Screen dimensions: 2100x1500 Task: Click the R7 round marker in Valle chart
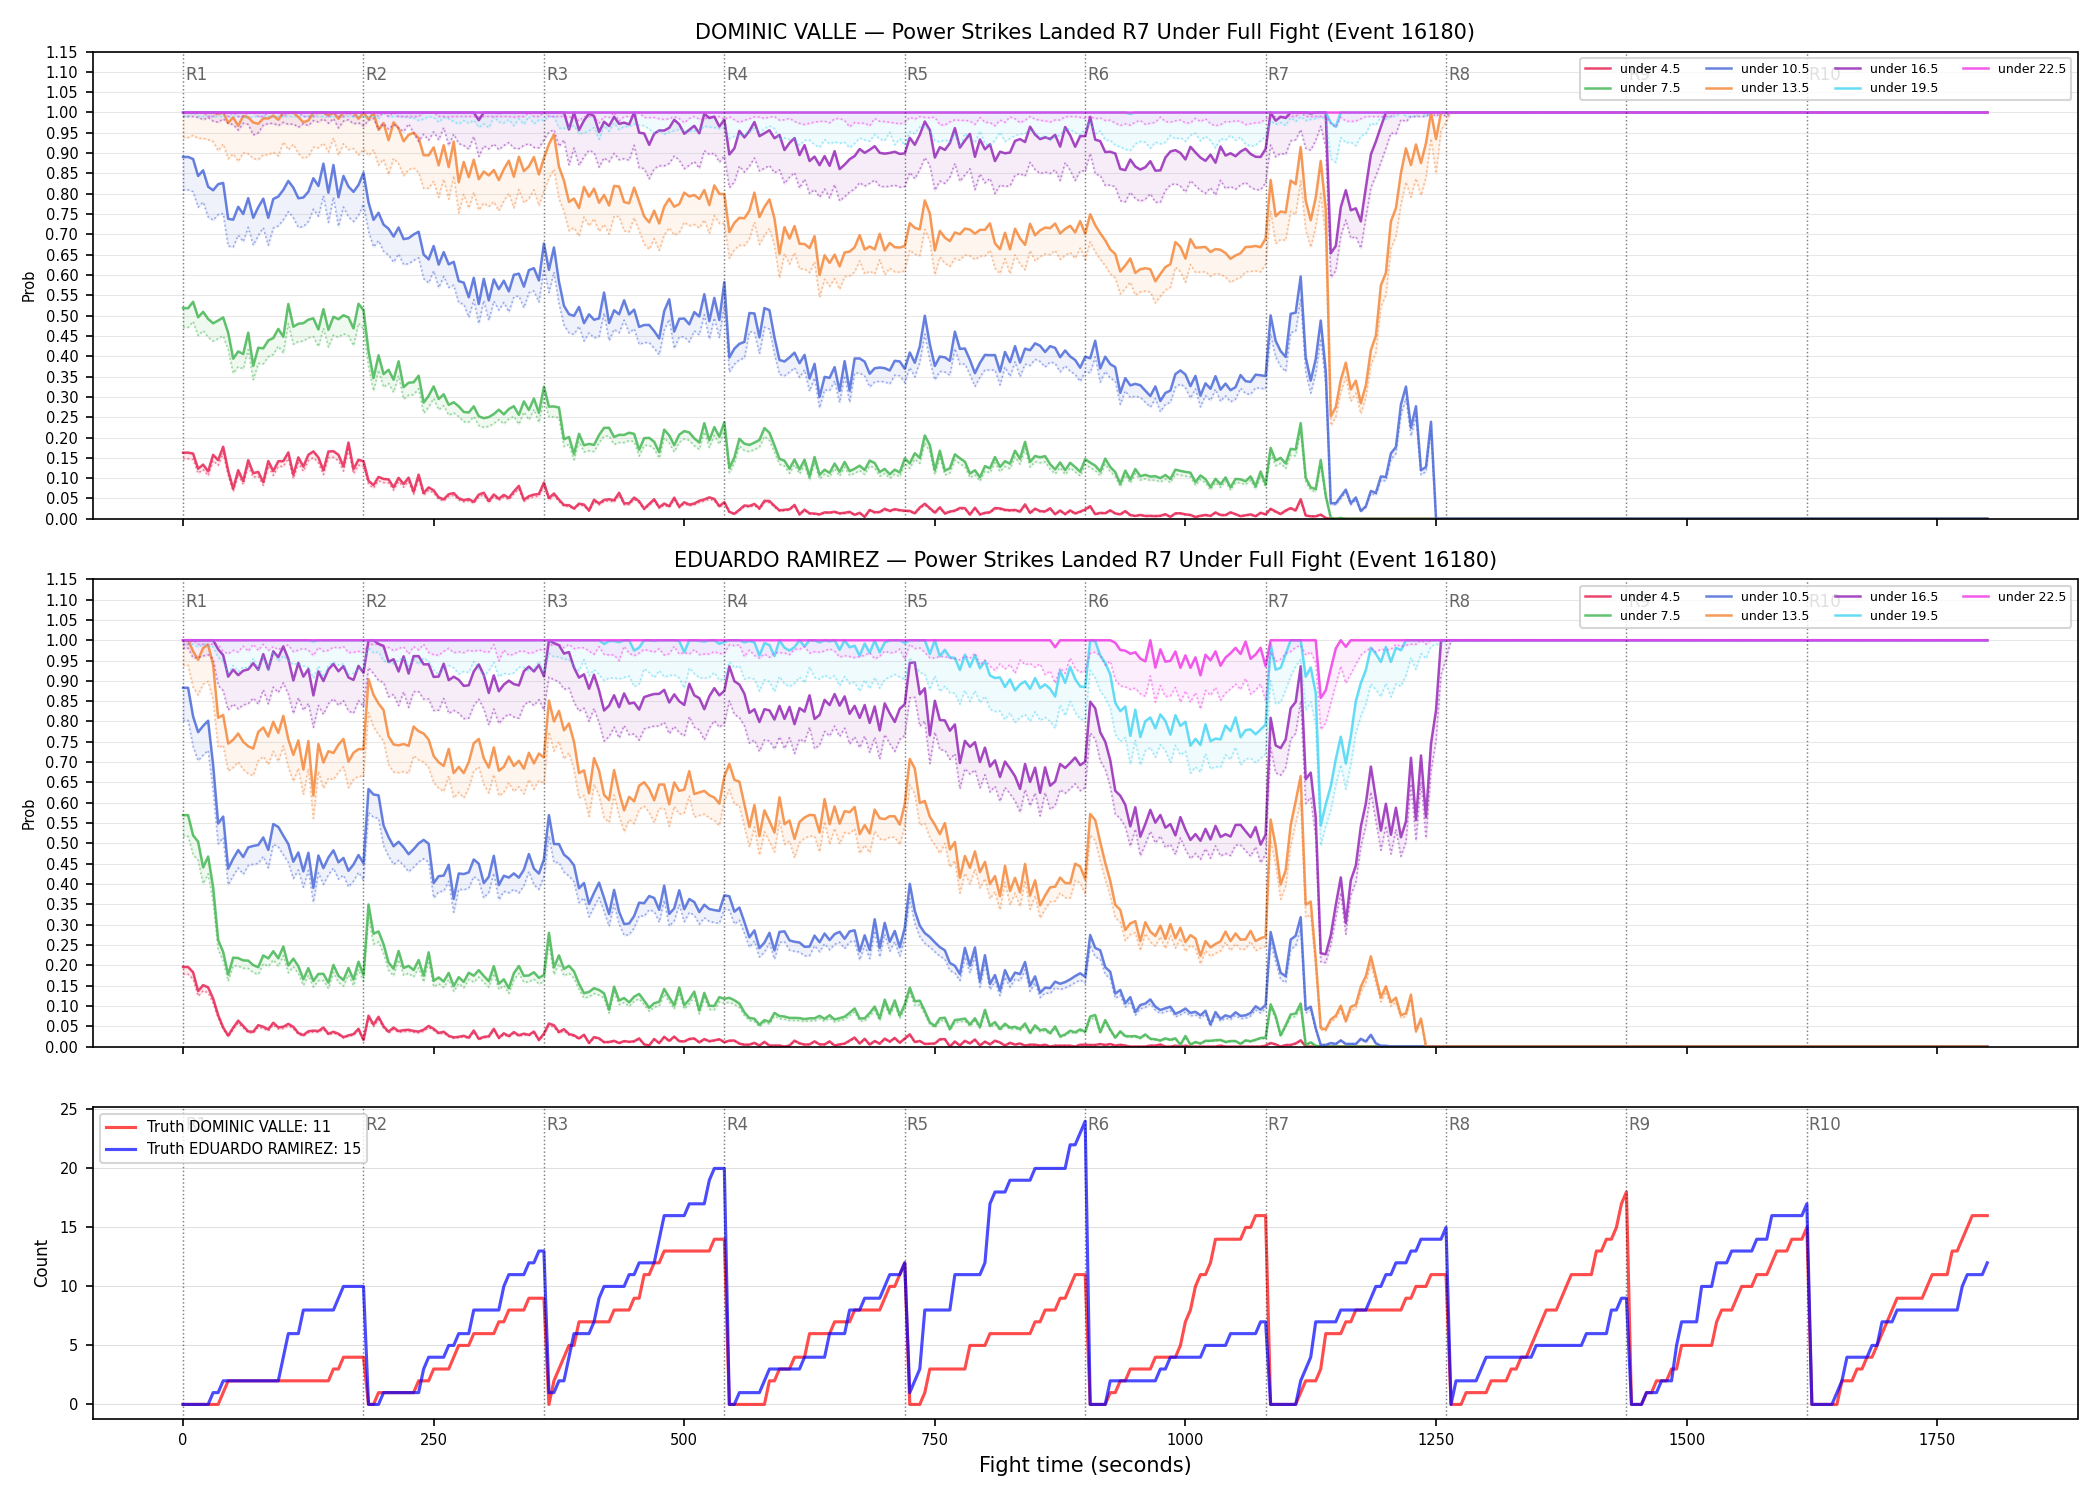point(1278,74)
